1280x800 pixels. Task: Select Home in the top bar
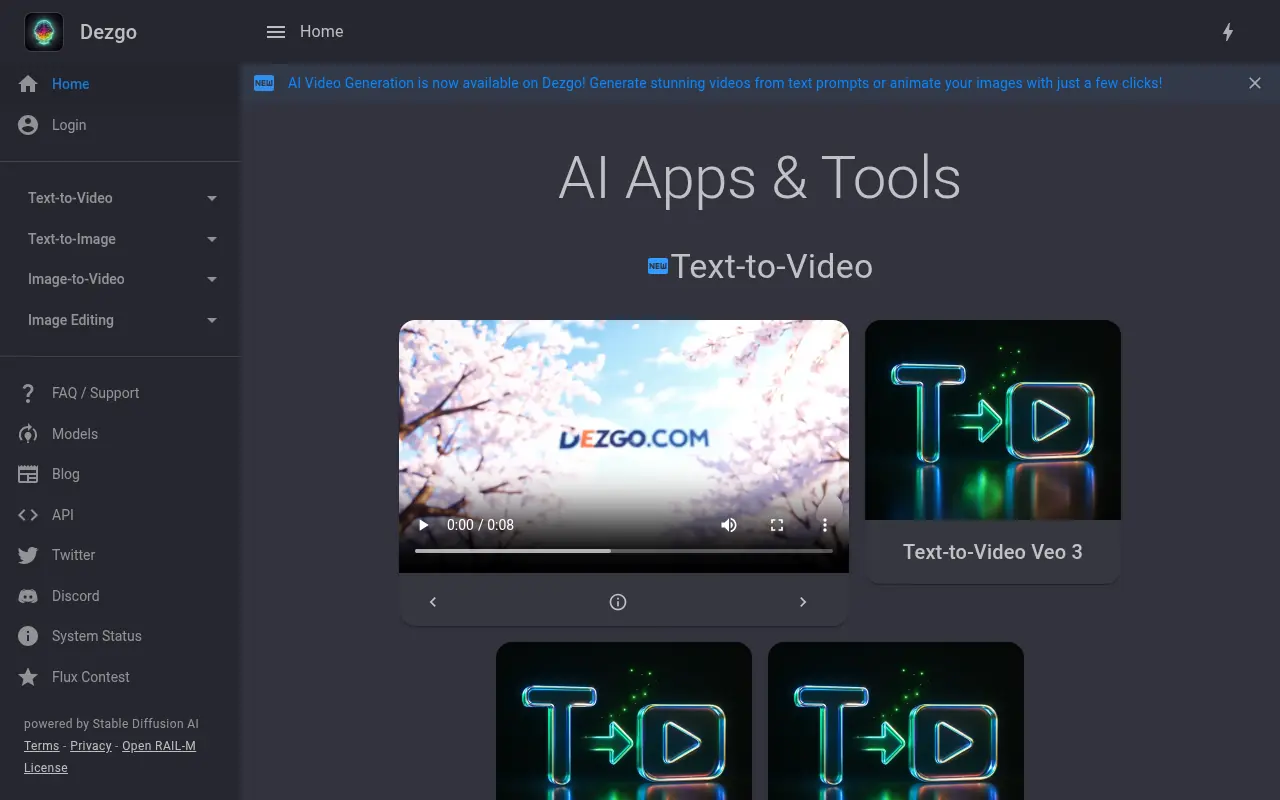321,31
